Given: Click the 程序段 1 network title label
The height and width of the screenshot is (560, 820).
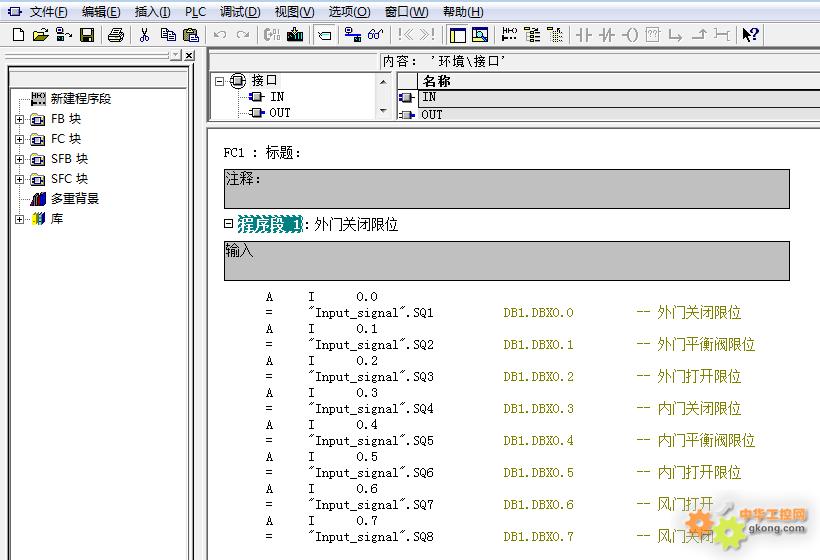Looking at the screenshot, I should click(x=270, y=224).
